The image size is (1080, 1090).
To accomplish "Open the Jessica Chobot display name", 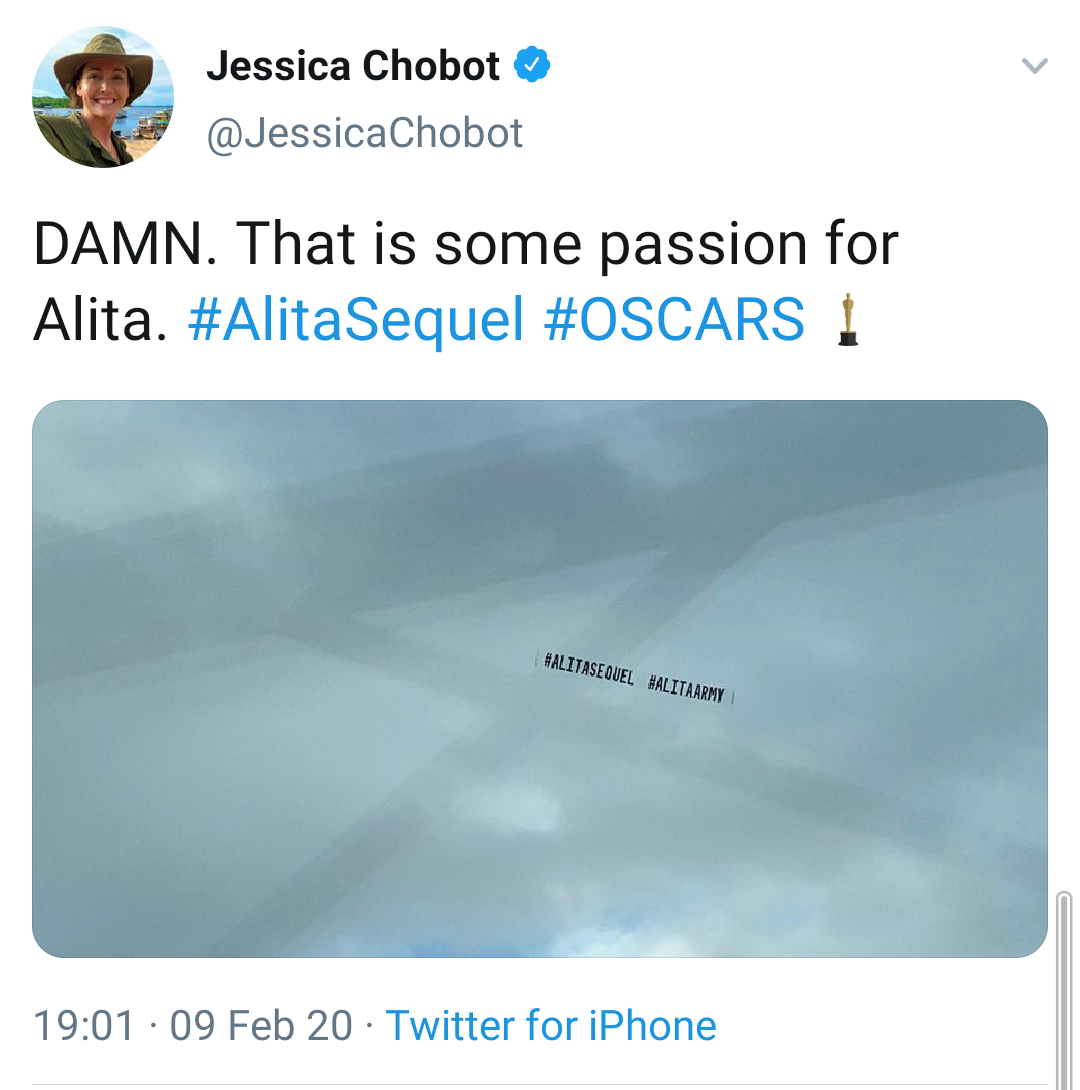I will [353, 66].
